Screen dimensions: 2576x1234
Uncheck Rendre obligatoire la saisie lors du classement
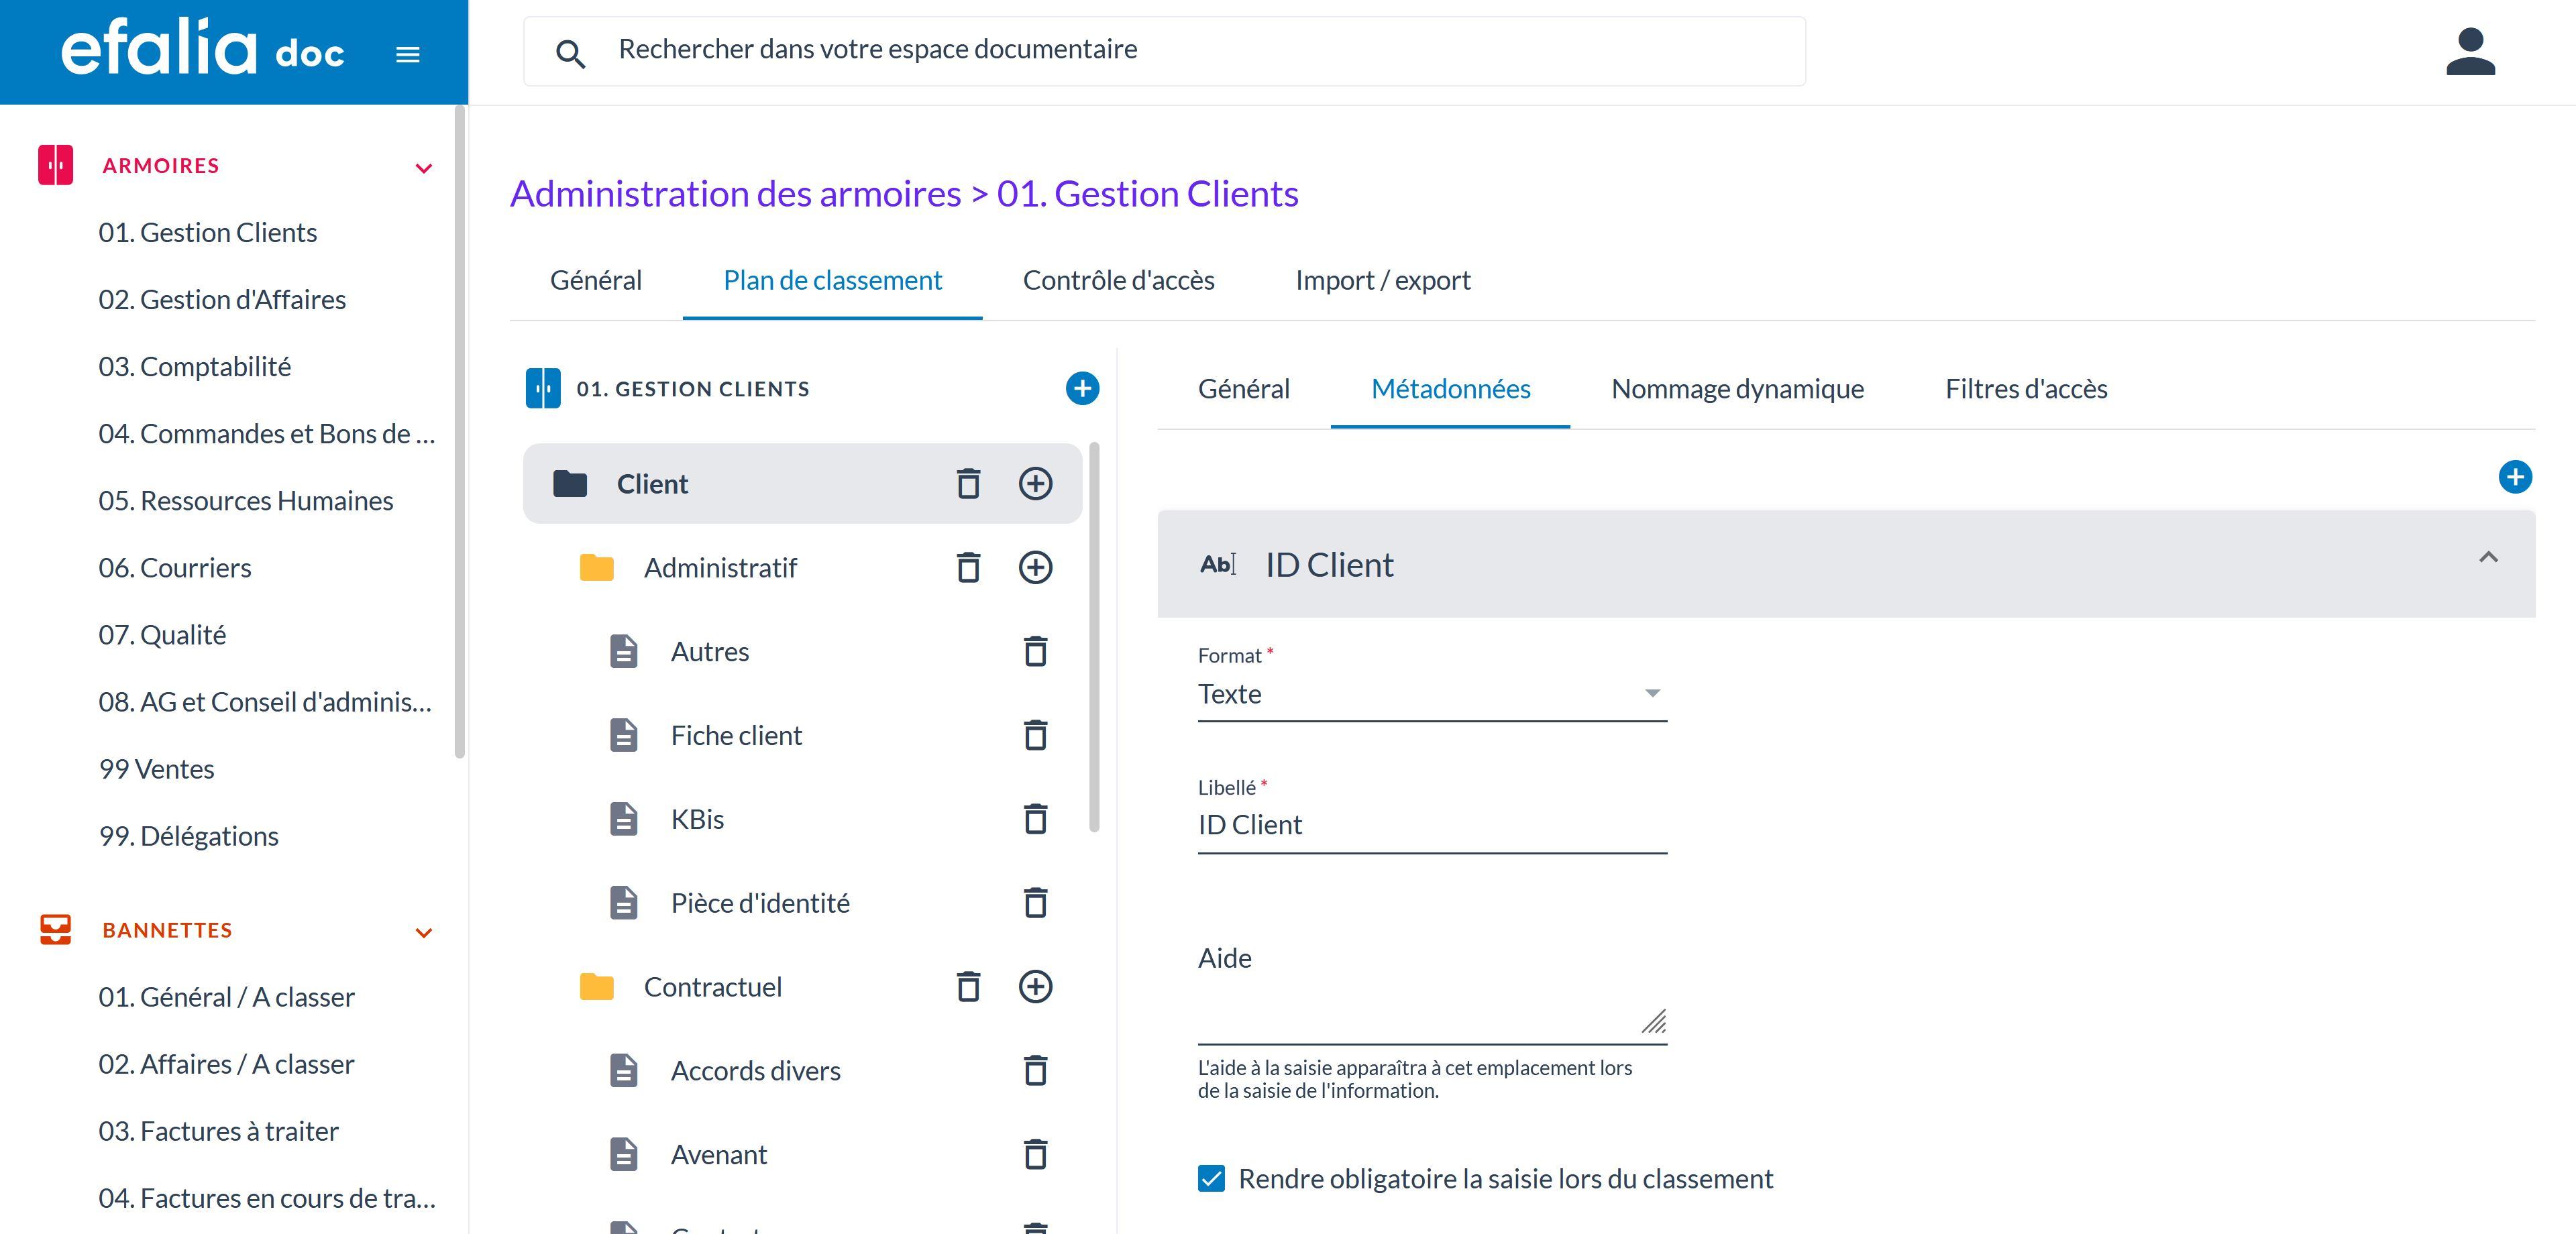tap(1211, 1179)
